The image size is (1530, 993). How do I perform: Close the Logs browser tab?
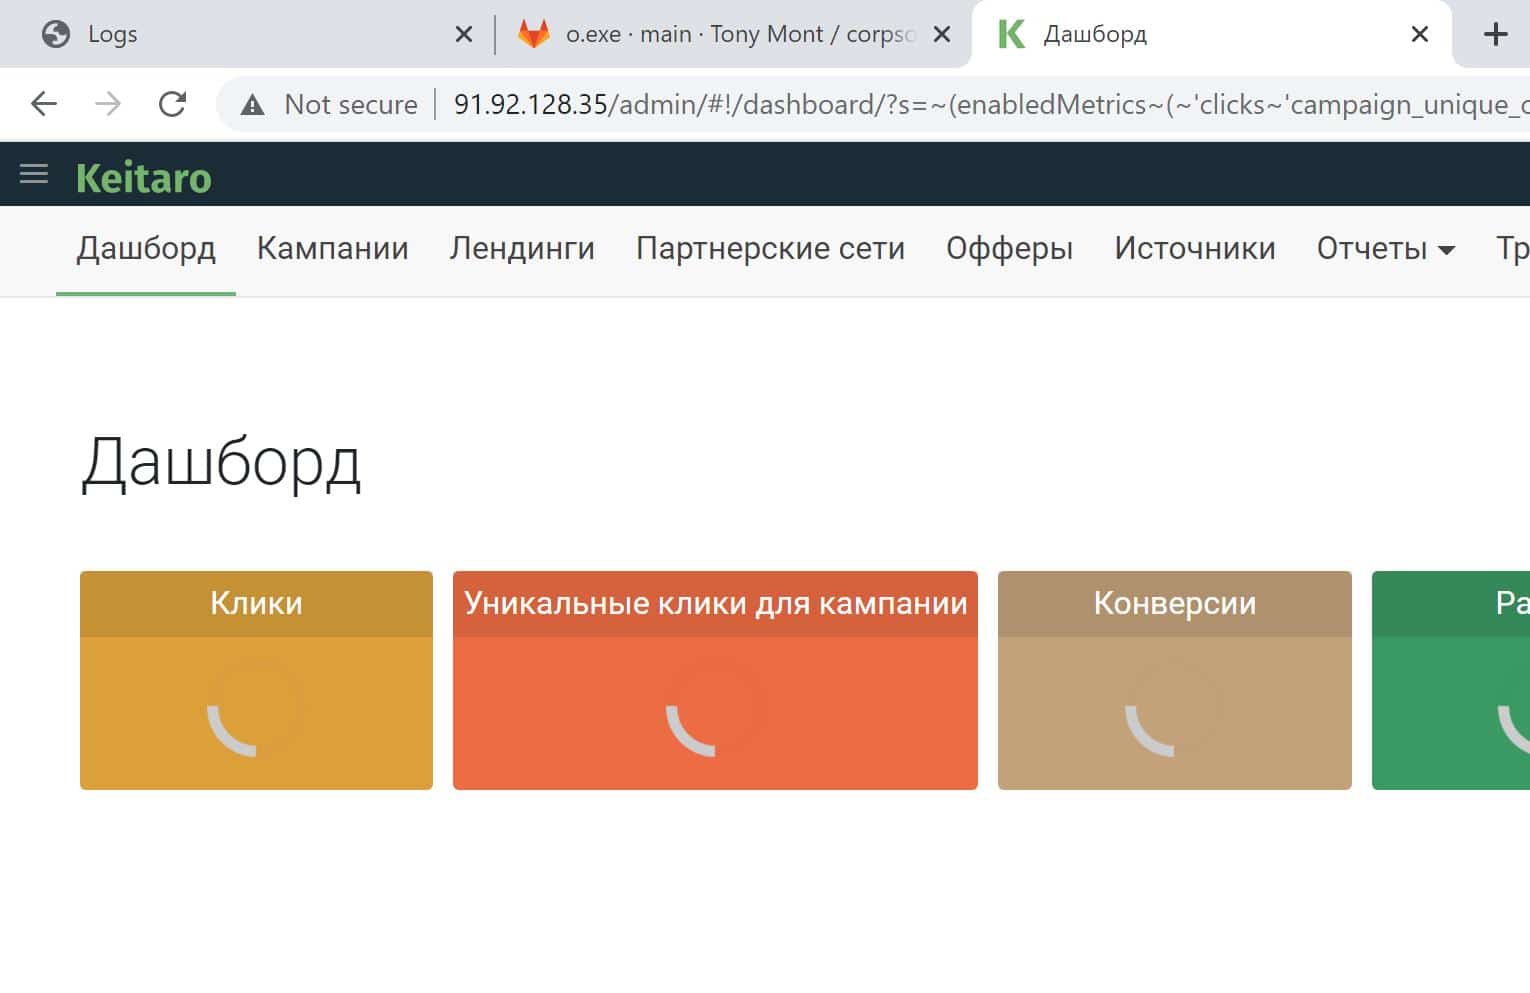[x=464, y=34]
